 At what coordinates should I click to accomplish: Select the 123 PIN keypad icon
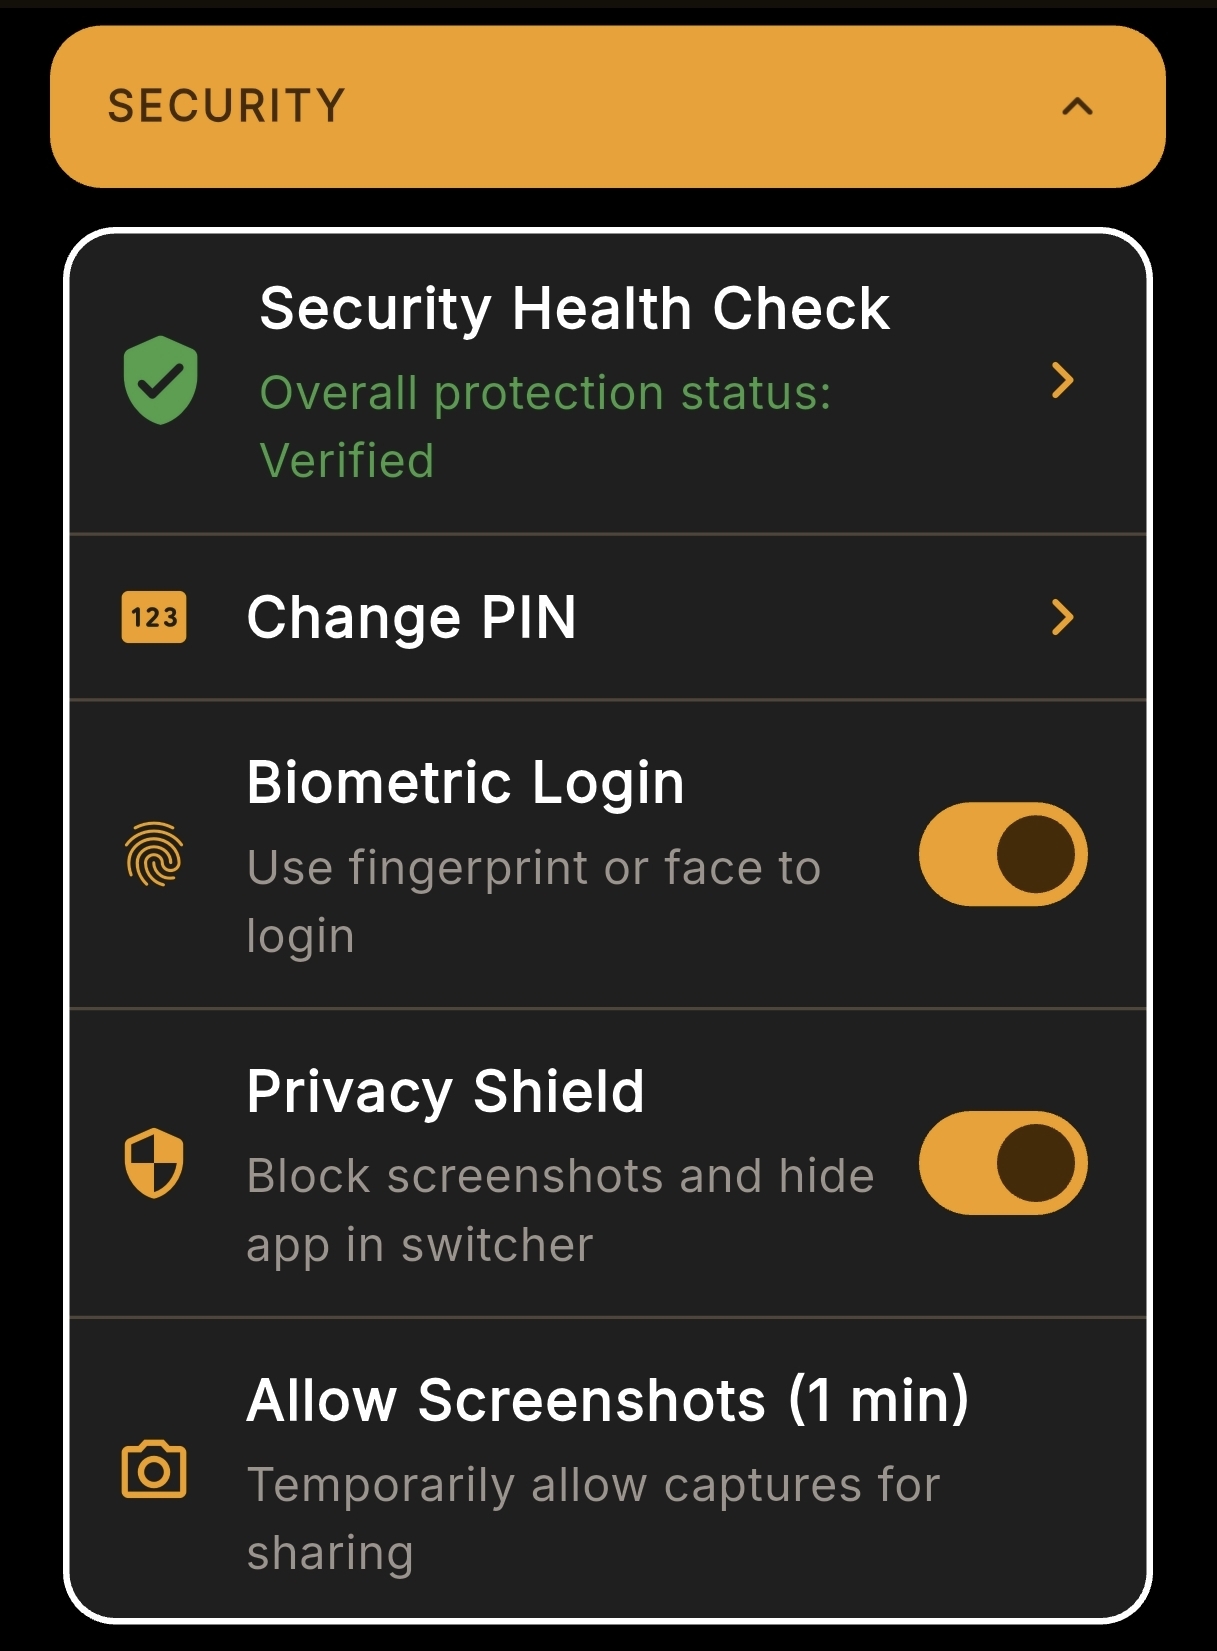click(154, 618)
